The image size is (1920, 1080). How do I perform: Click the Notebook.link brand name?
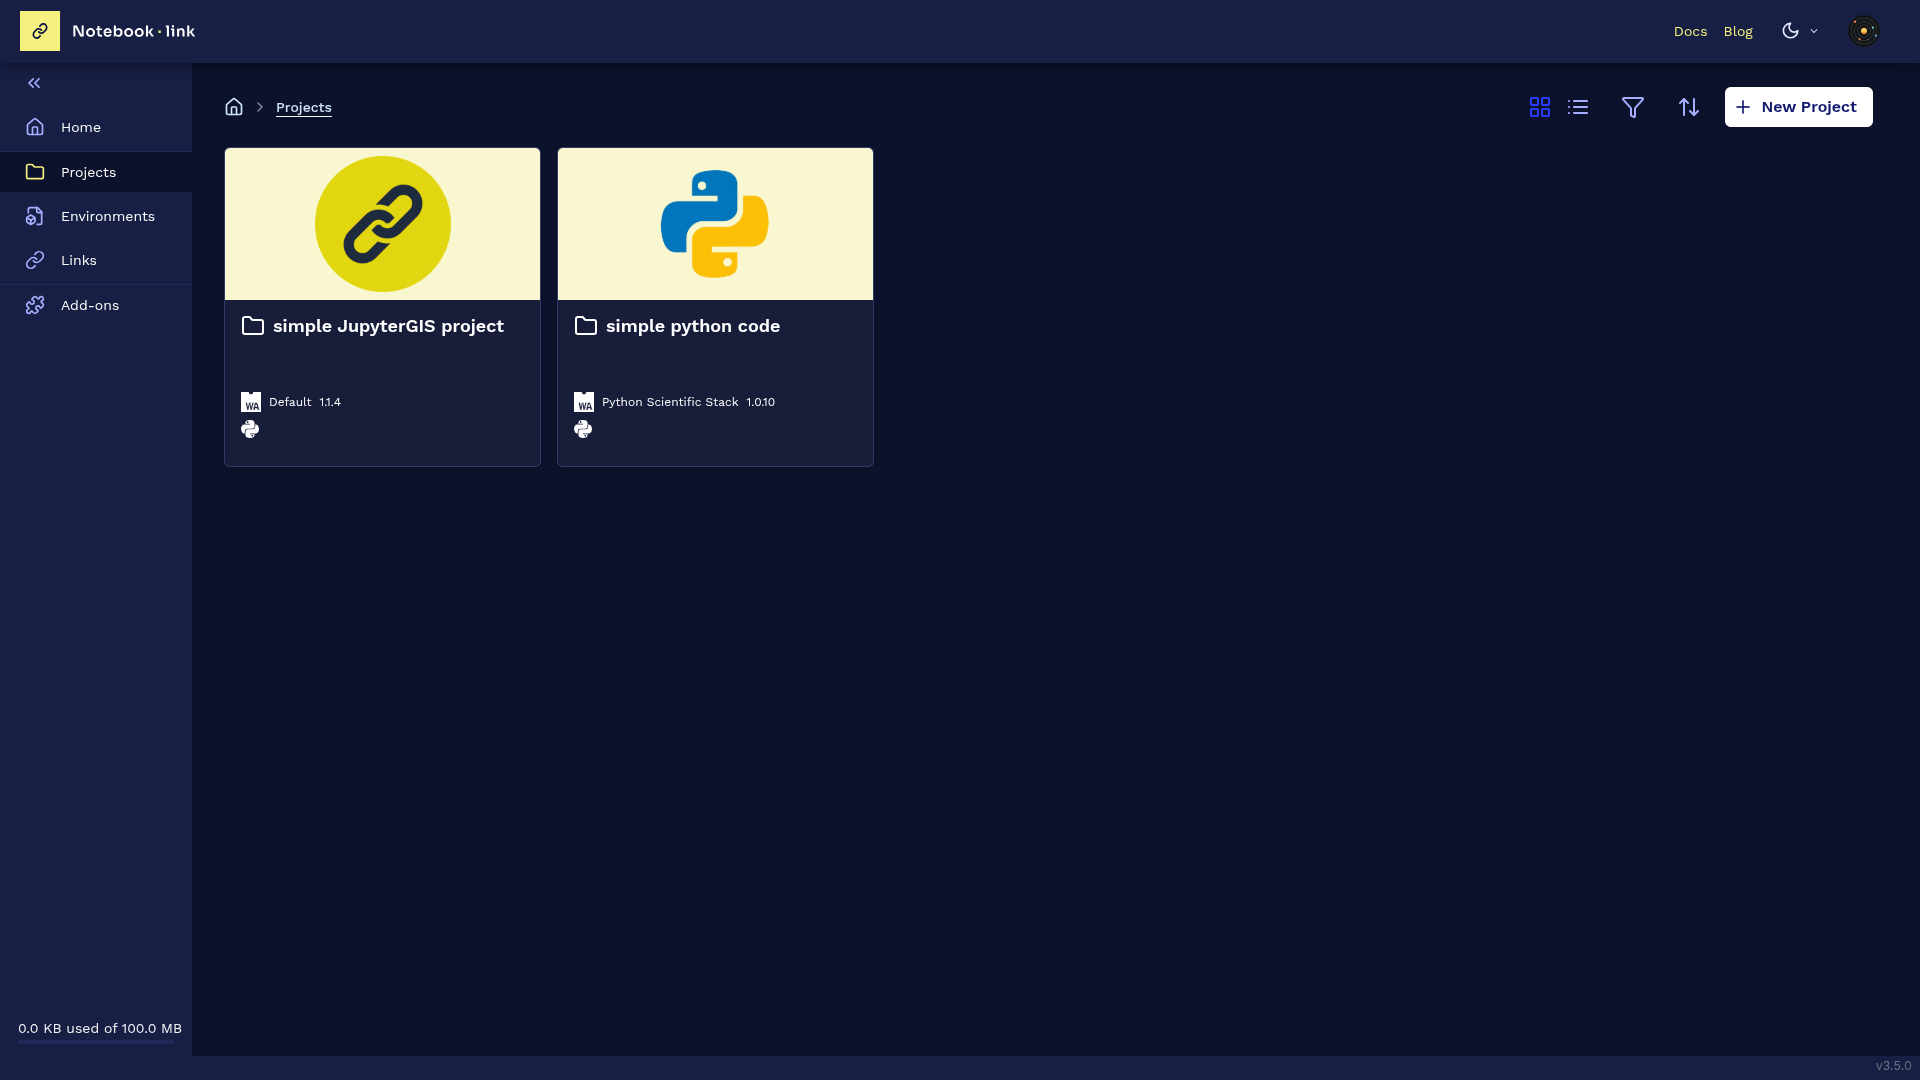coord(133,31)
